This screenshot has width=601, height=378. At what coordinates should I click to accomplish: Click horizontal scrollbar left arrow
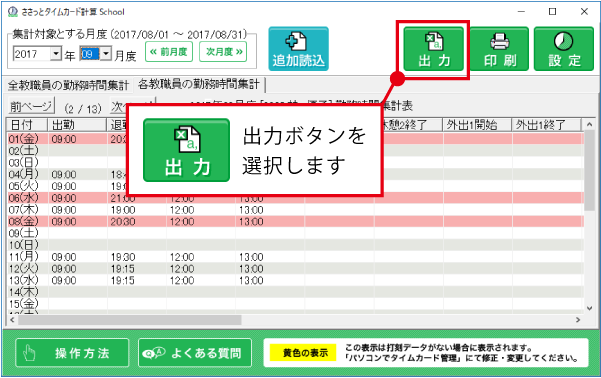(12, 320)
